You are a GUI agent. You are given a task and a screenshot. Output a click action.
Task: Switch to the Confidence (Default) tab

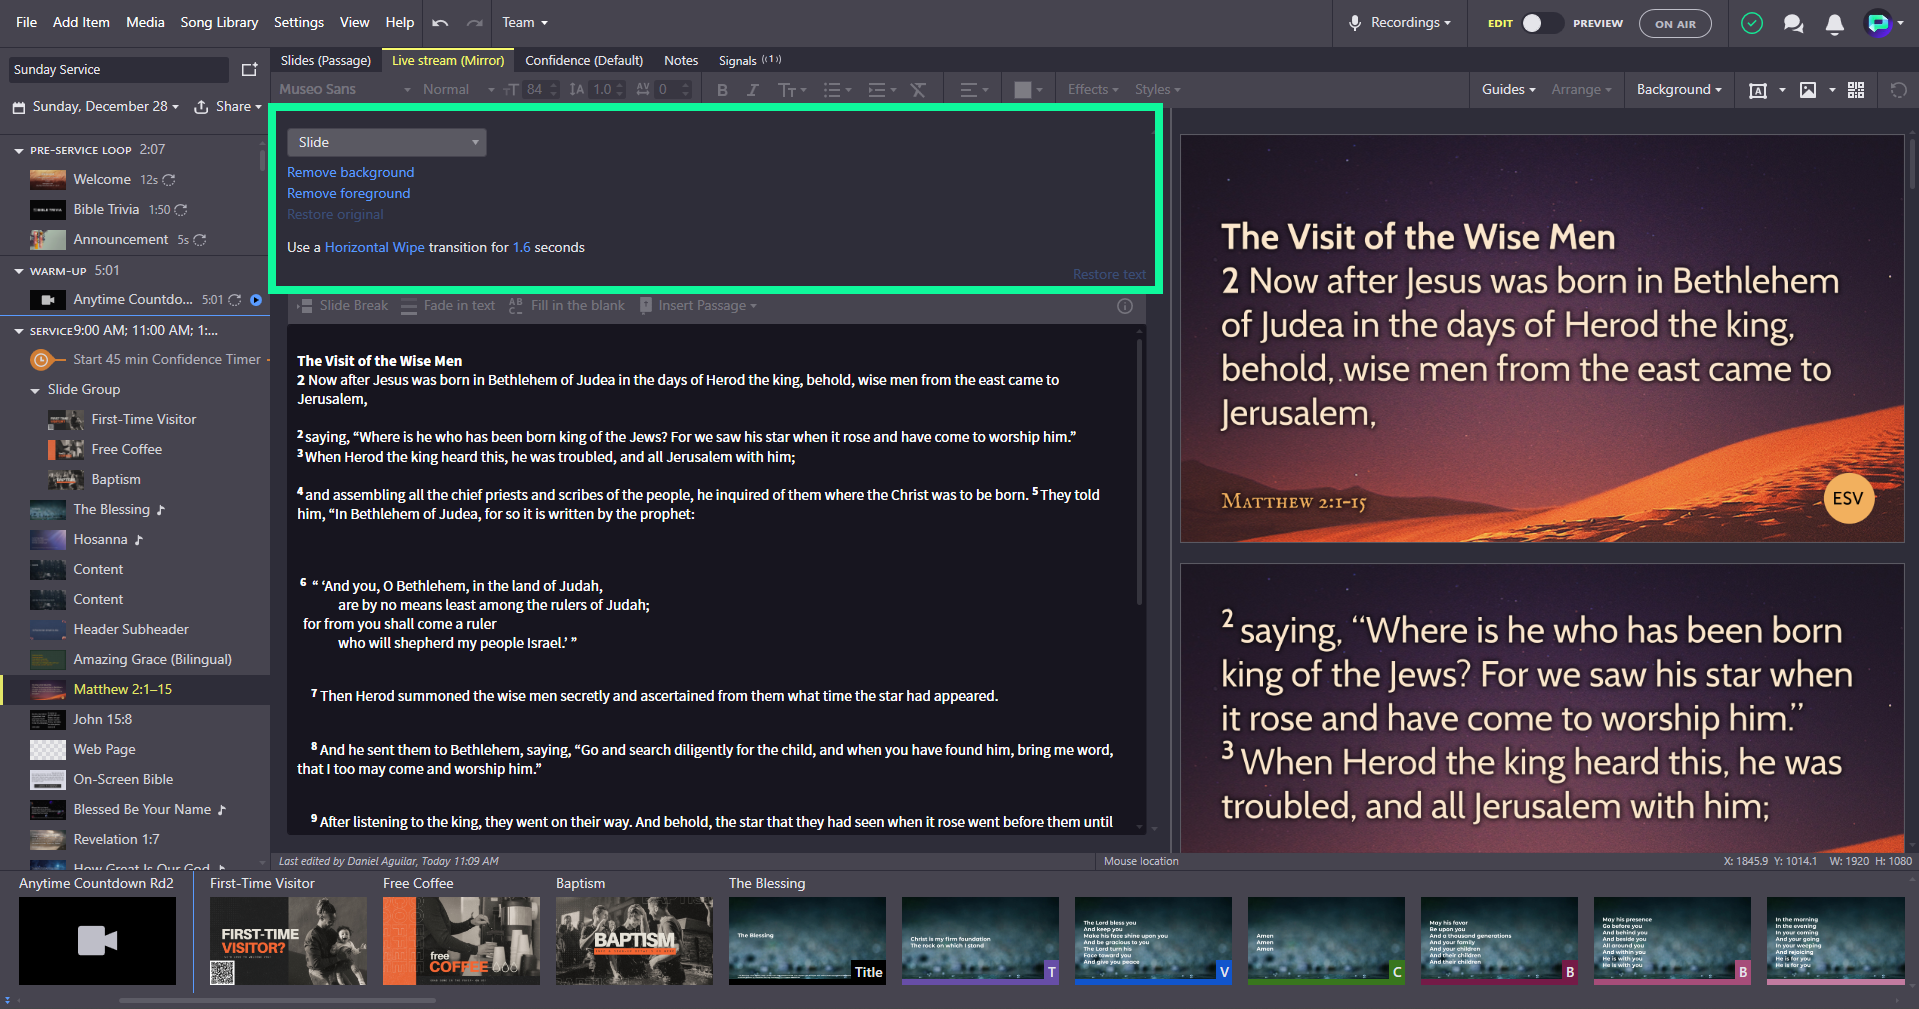(x=584, y=61)
